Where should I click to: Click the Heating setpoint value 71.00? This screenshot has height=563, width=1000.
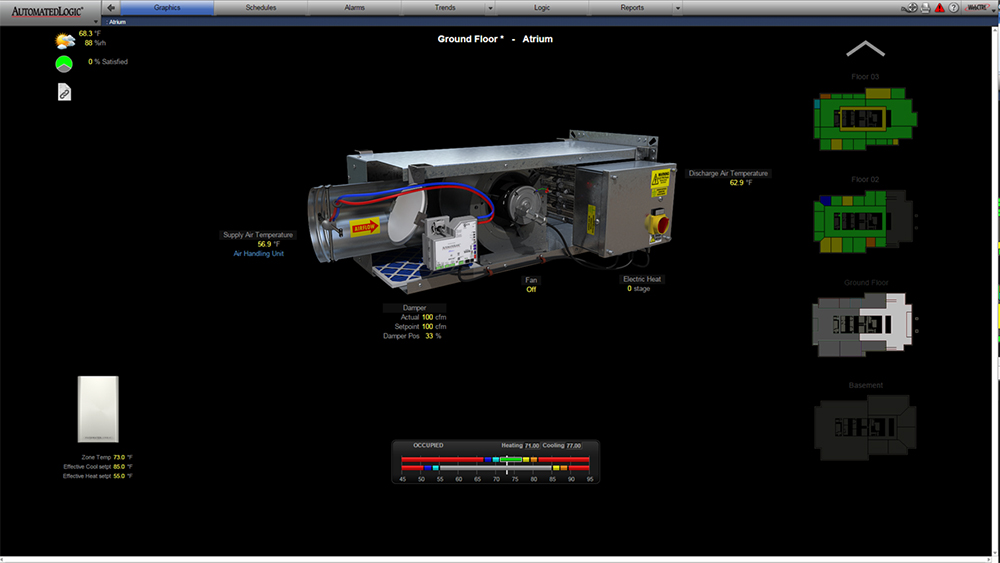click(532, 445)
